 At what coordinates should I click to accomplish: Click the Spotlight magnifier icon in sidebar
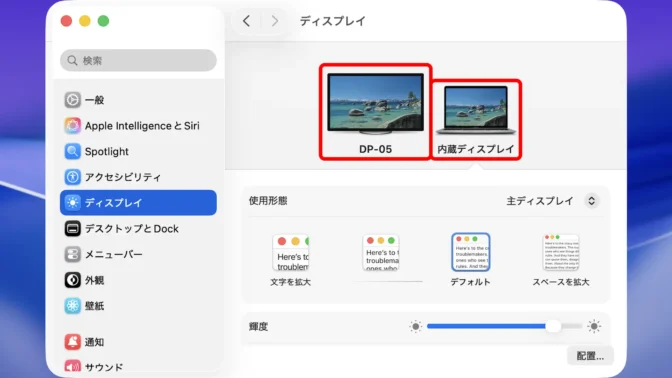tap(72, 151)
